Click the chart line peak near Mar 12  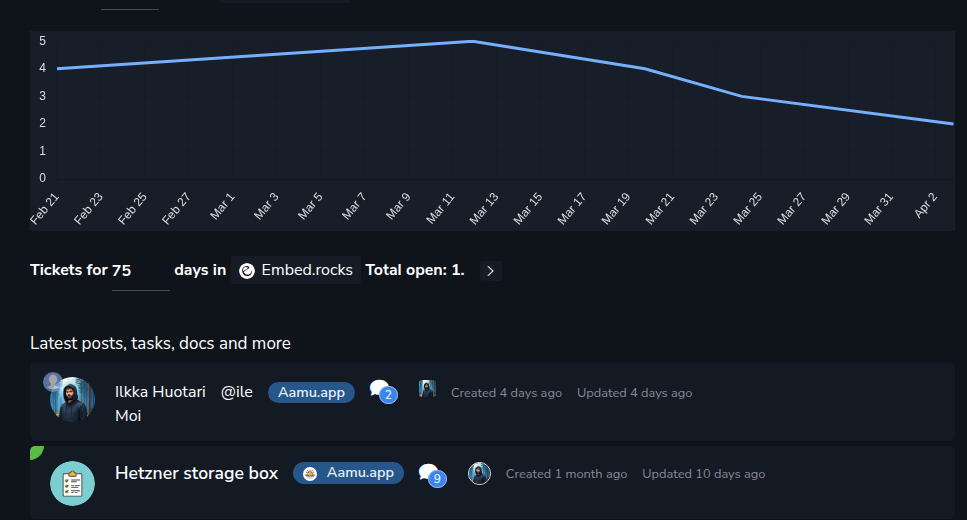472,41
